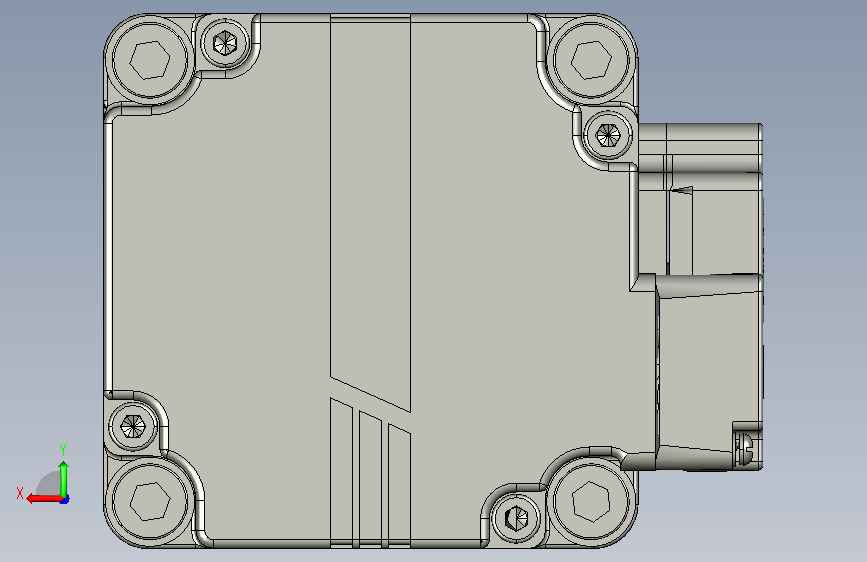This screenshot has height=562, width=867.
Task: Click the green Y axis arrow of triad
Action: click(64, 479)
